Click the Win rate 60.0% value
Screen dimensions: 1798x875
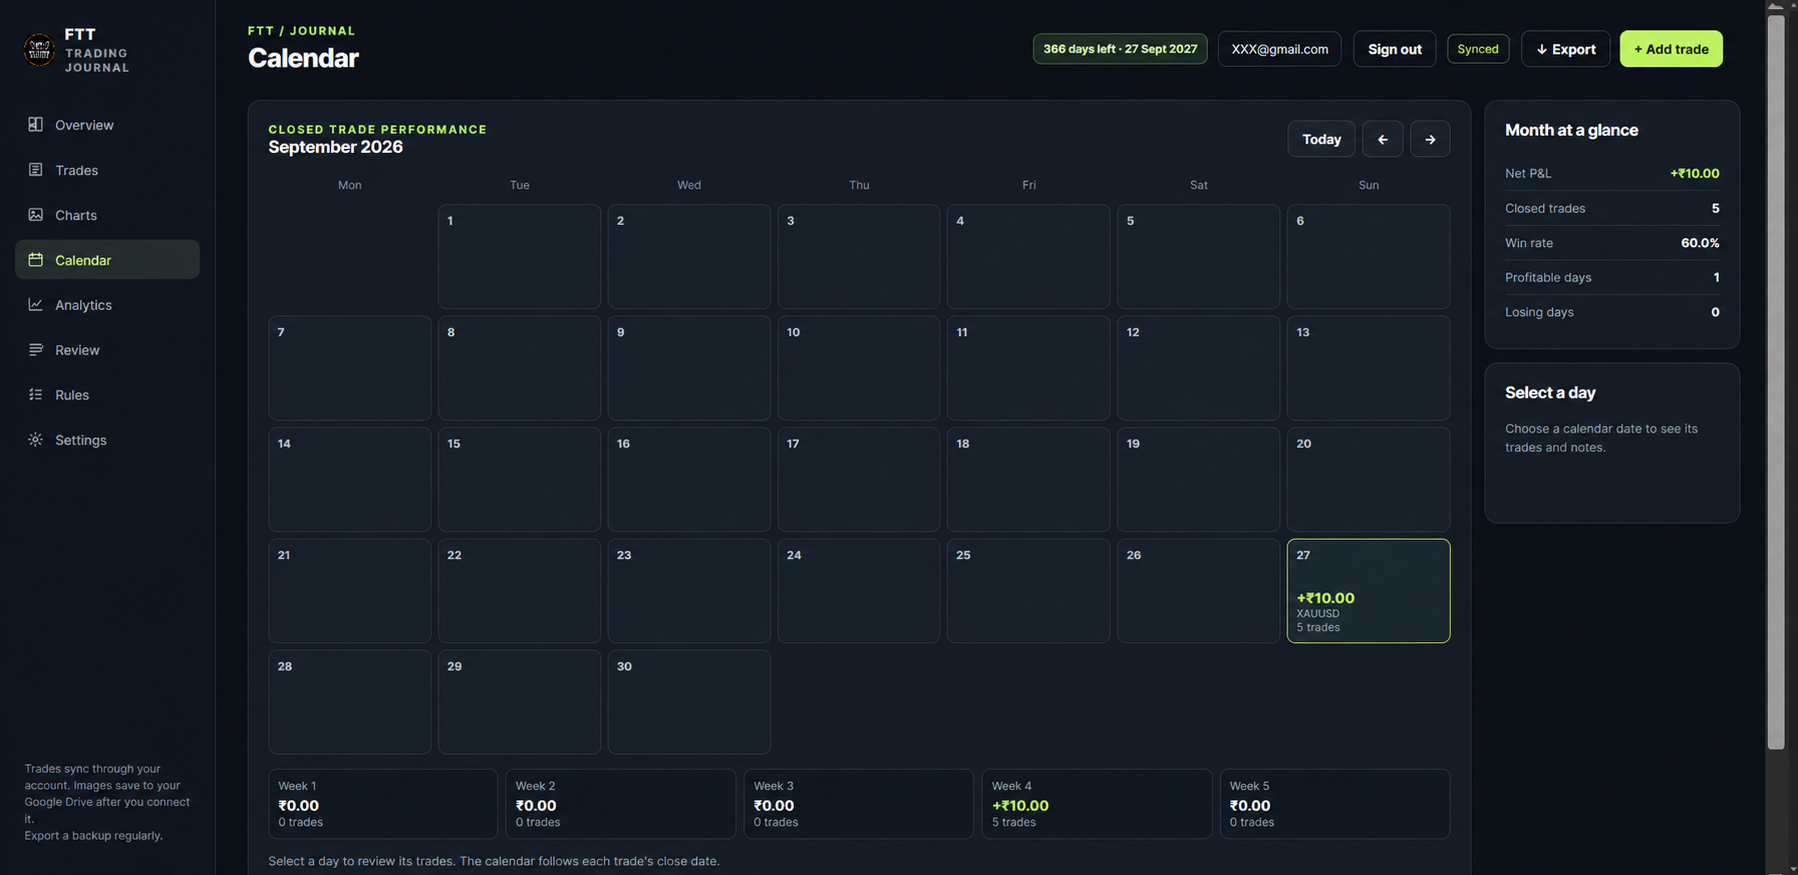tap(1700, 243)
